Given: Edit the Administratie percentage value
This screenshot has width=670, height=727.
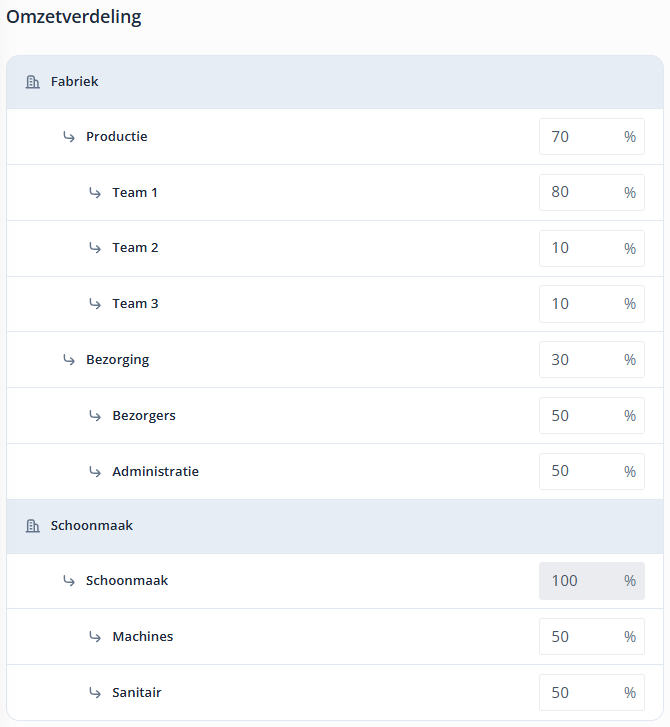Looking at the screenshot, I should (x=580, y=471).
